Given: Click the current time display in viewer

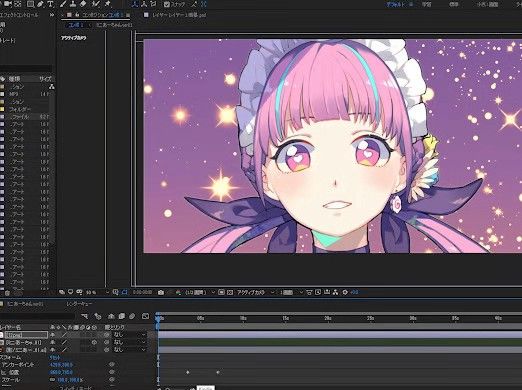Looking at the screenshot, I should [x=142, y=292].
